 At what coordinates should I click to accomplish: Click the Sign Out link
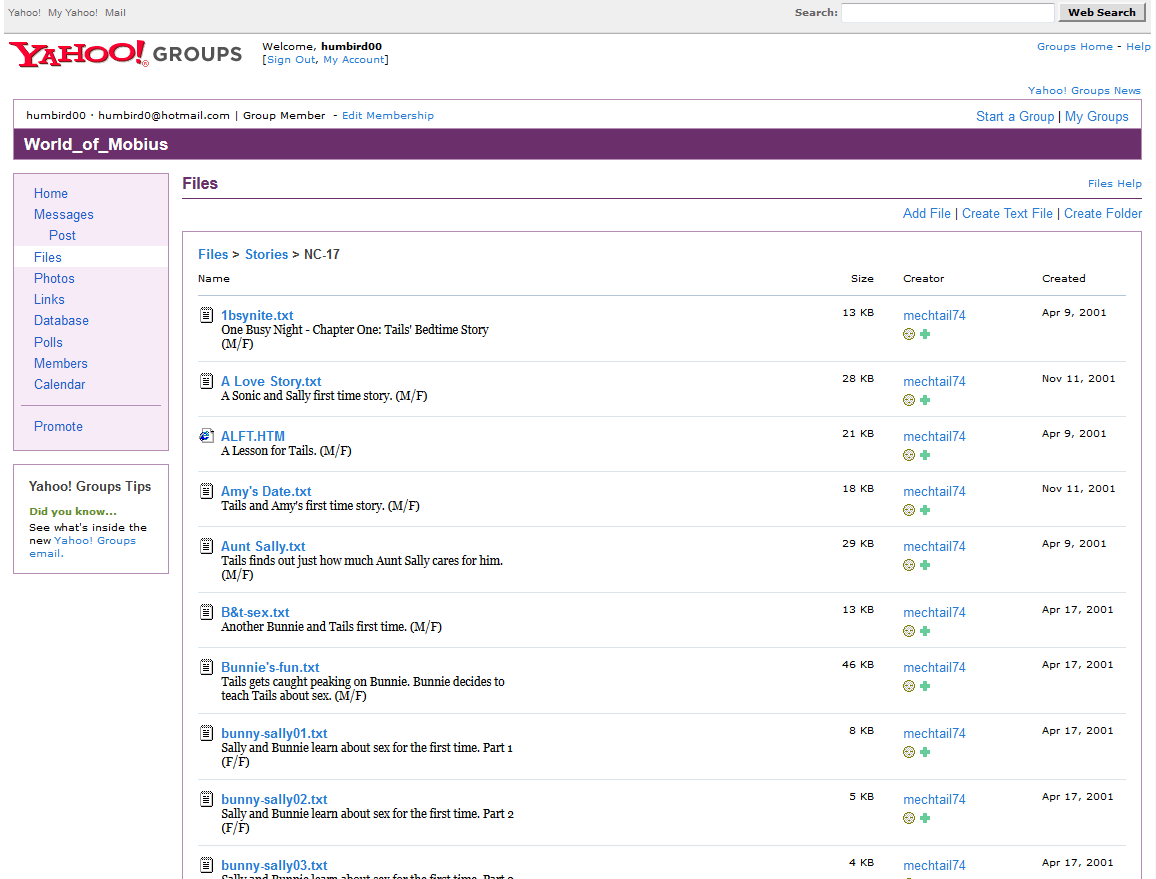[x=291, y=60]
